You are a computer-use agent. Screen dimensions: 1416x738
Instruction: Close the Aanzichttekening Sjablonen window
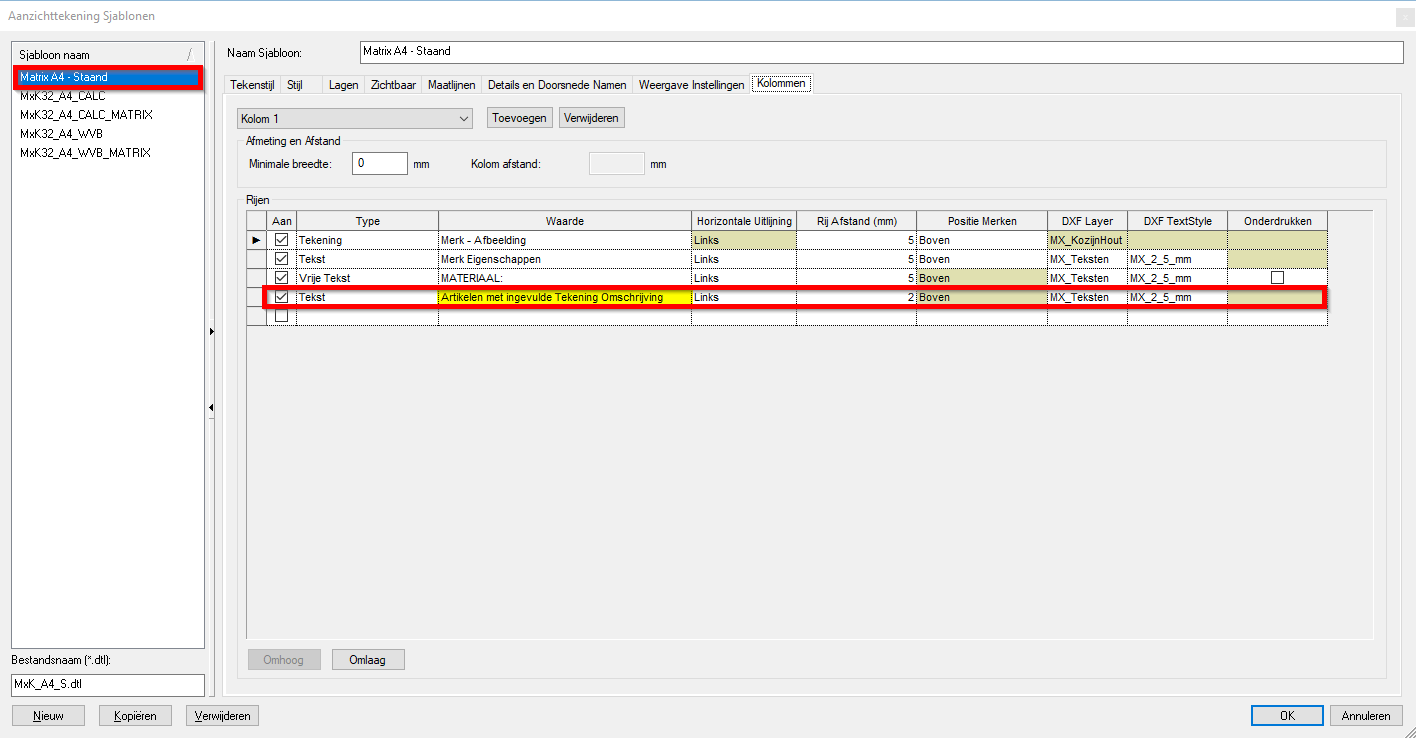(x=1404, y=16)
